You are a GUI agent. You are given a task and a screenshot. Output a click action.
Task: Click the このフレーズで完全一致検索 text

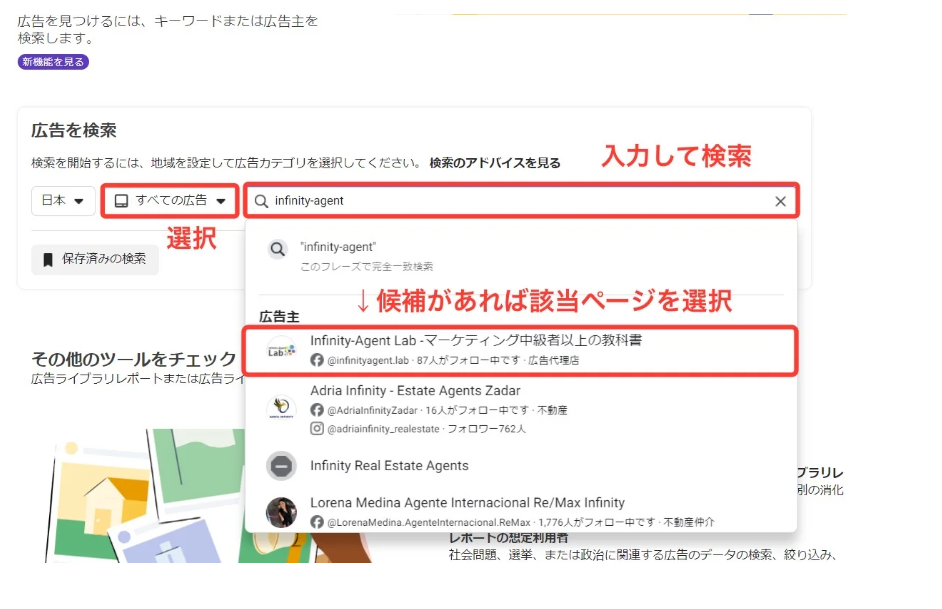click(x=366, y=267)
